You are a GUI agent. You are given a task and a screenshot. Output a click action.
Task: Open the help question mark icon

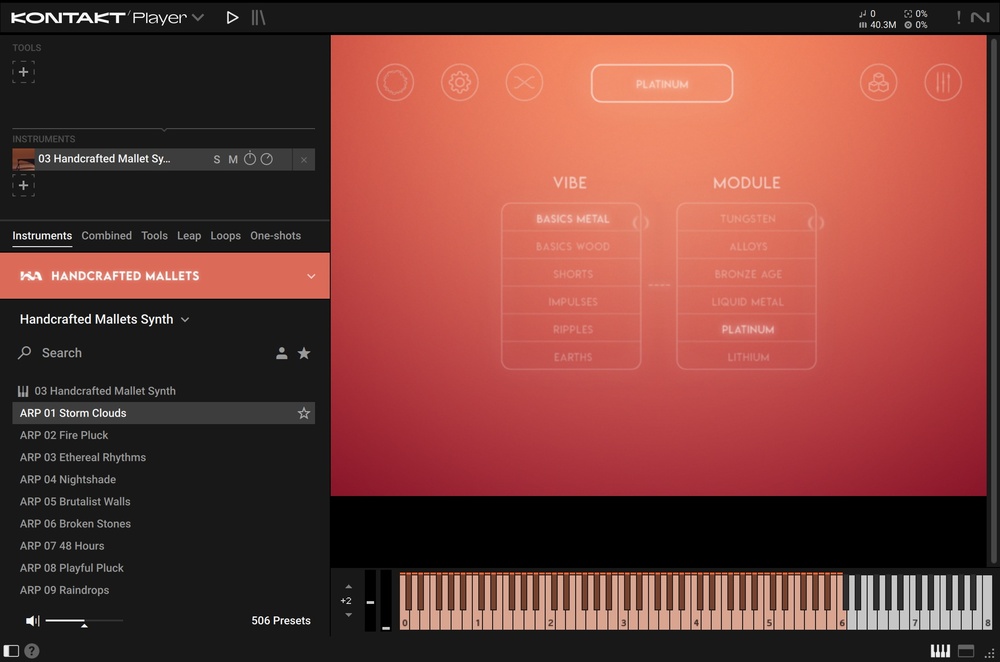pyautogui.click(x=32, y=651)
